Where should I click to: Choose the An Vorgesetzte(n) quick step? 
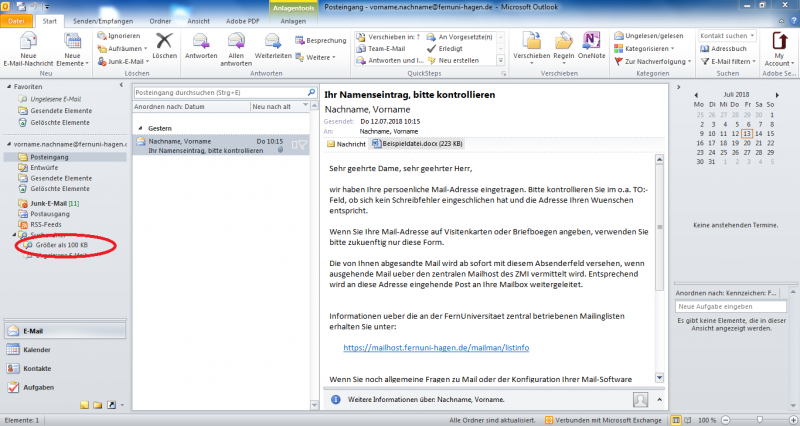click(460, 37)
